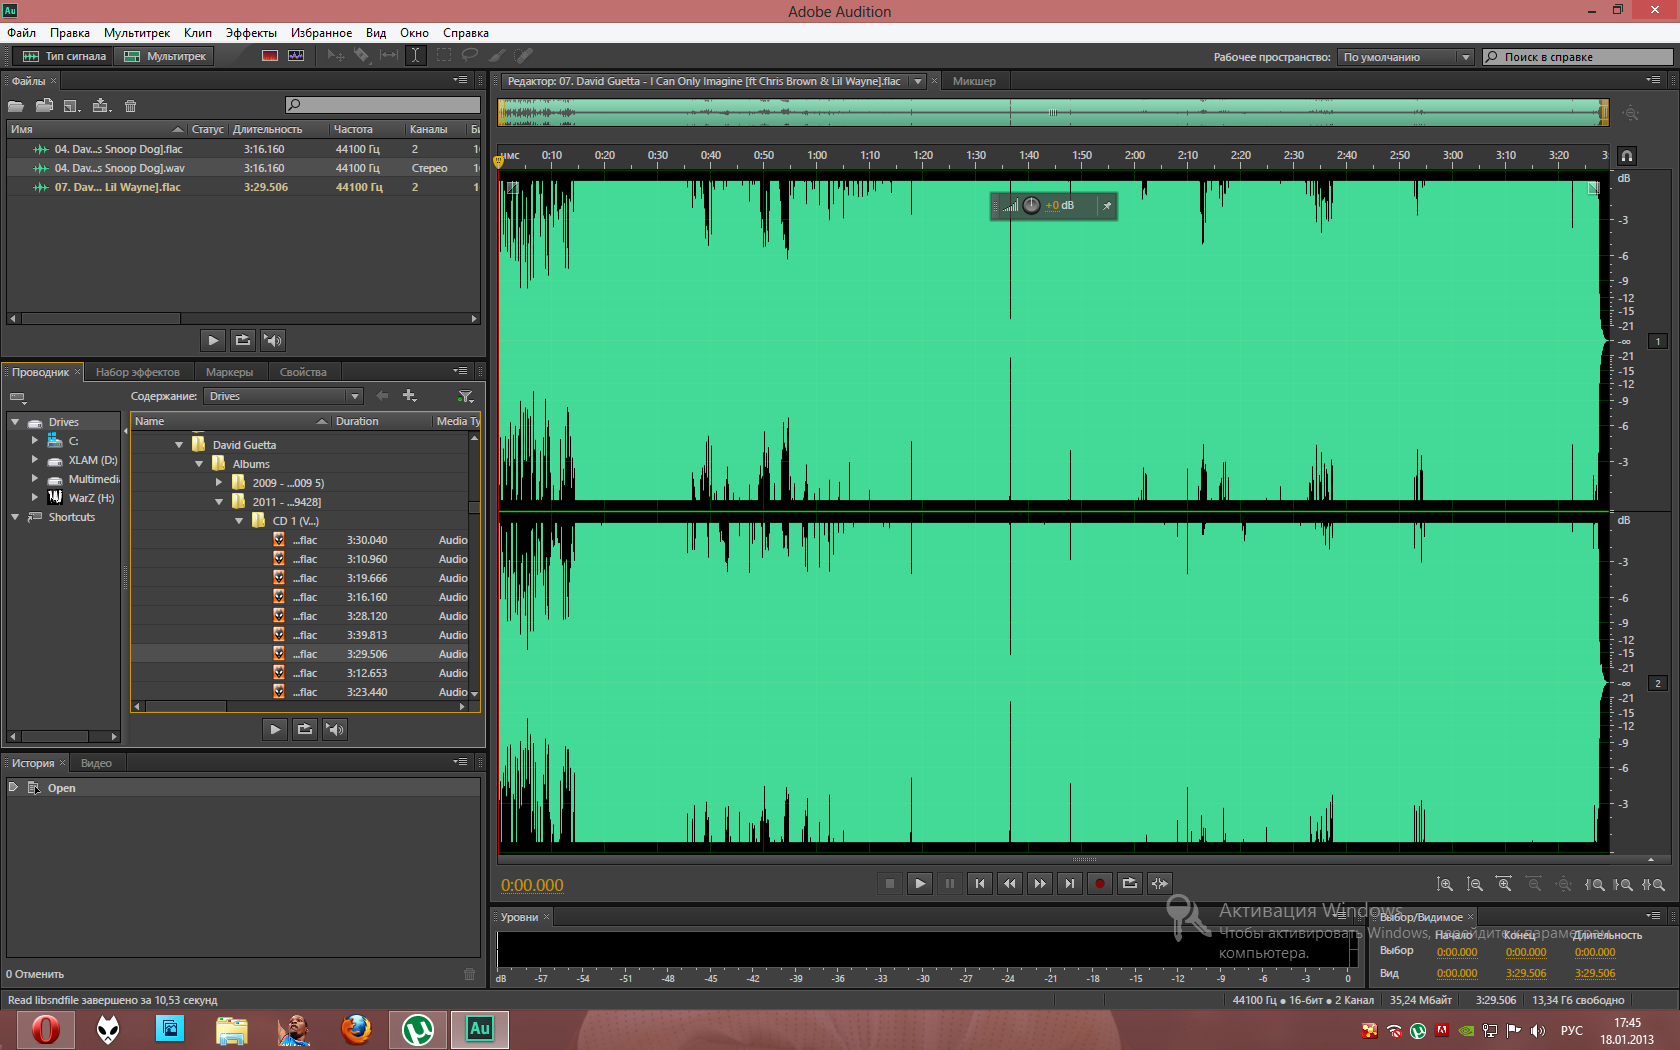Toggle Spectral Frequency Display

coord(270,56)
